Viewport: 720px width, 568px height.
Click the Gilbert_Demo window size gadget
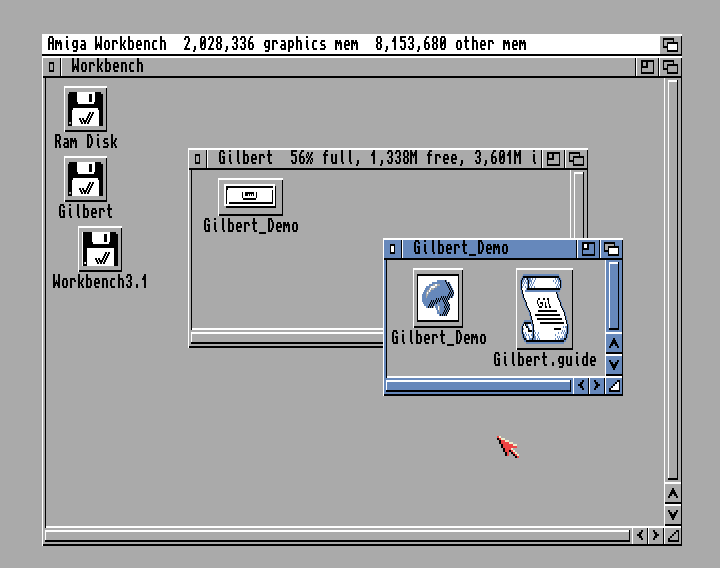pos(614,386)
